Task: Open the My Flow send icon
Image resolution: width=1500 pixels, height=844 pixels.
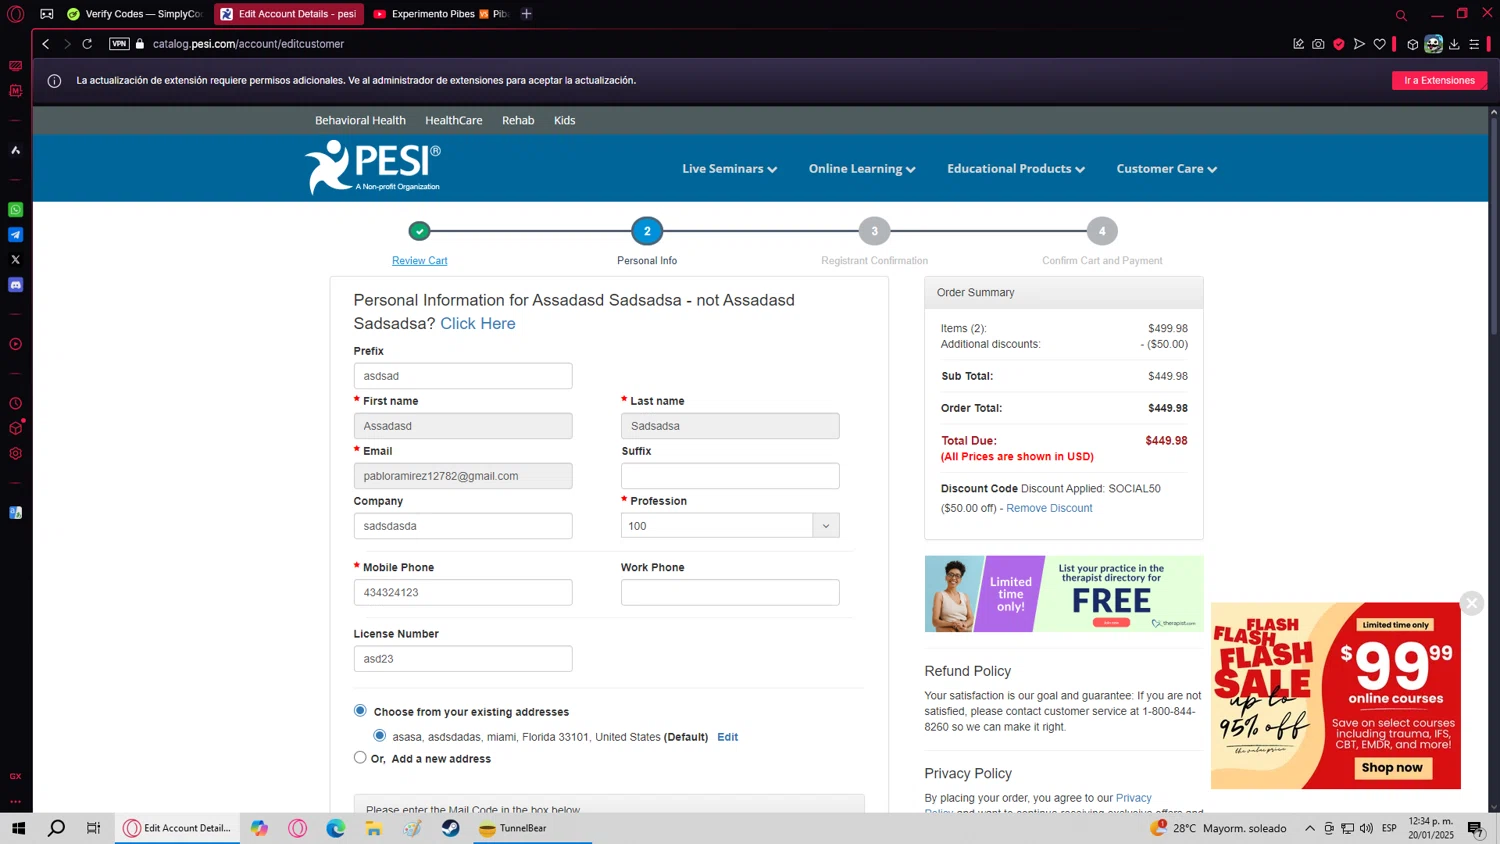Action: point(1359,44)
